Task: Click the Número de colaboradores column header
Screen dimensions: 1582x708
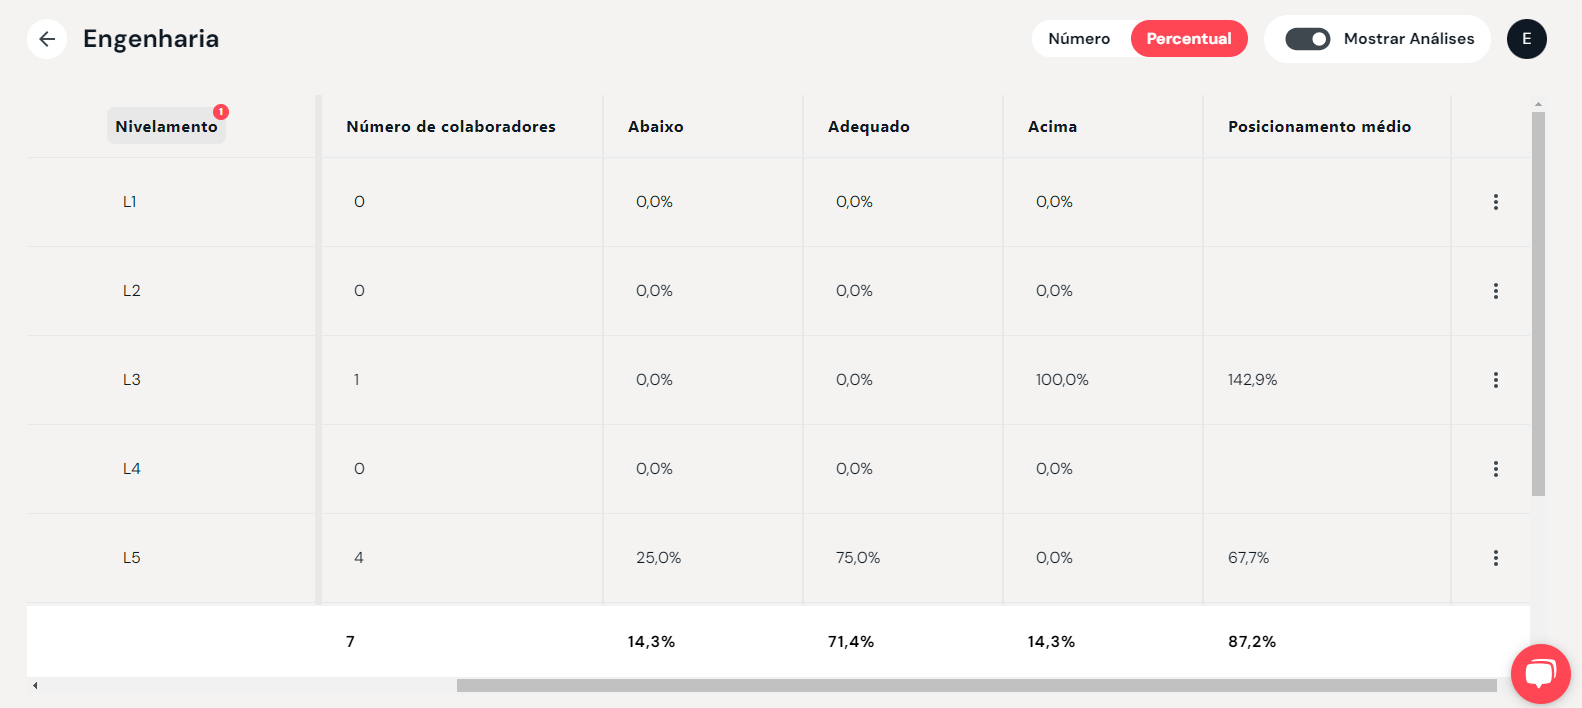Action: pos(451,127)
